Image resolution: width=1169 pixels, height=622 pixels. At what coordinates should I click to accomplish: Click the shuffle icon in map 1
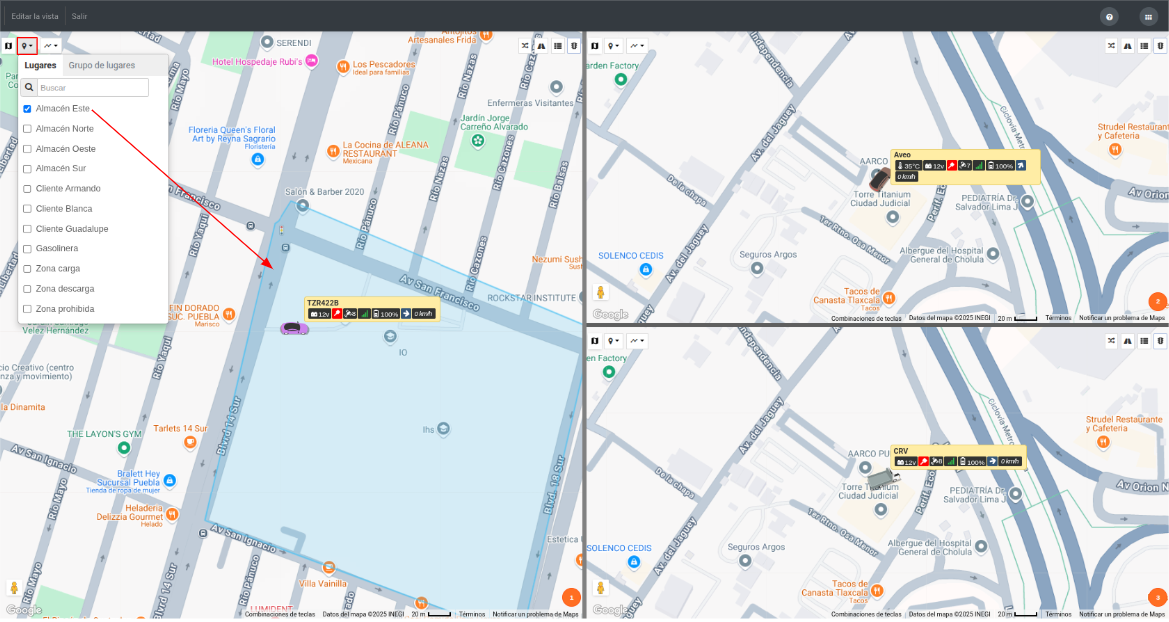pos(525,46)
